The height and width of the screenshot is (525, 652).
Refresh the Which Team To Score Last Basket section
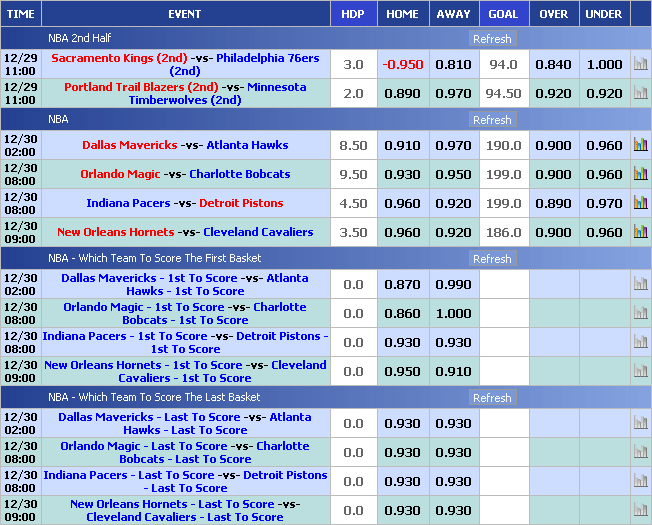491,398
